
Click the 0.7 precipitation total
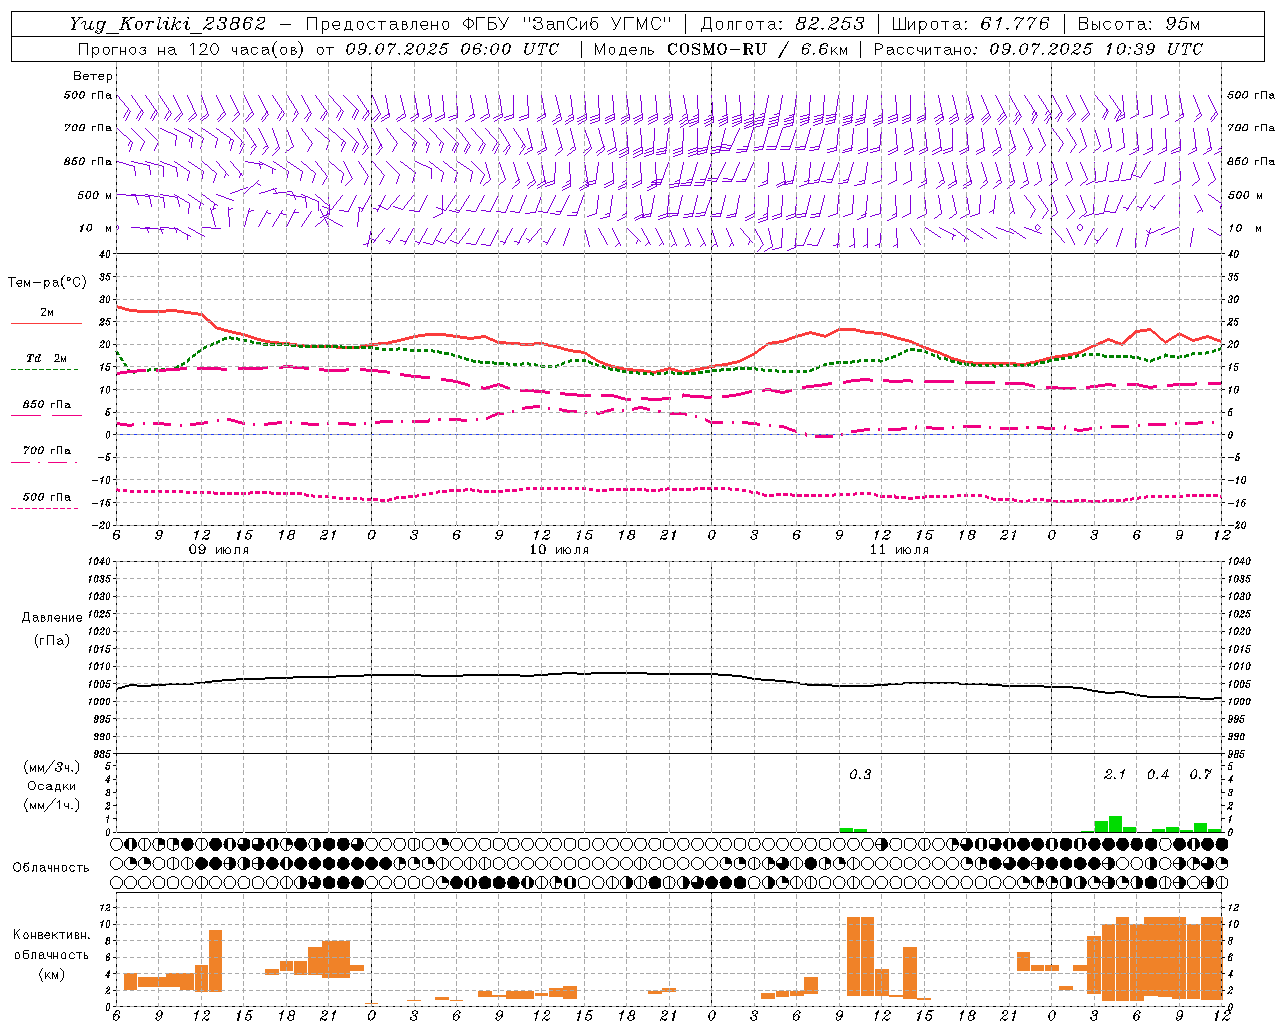point(1200,775)
